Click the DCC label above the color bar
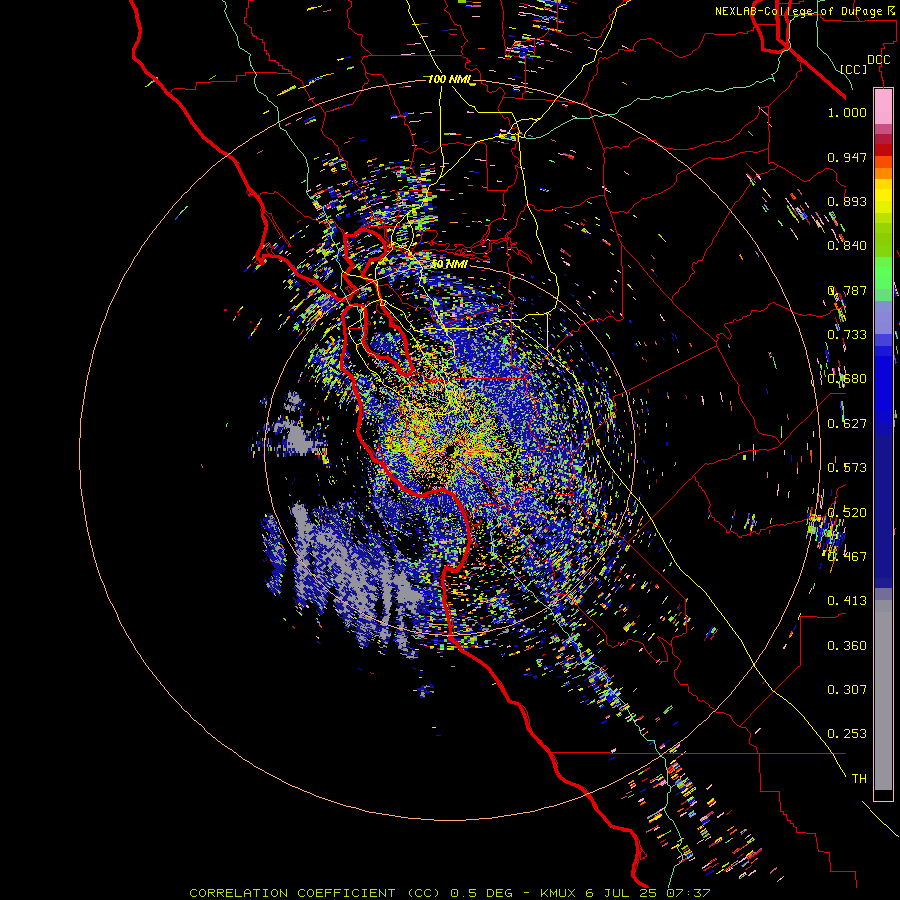This screenshot has height=900, width=900. point(879,60)
